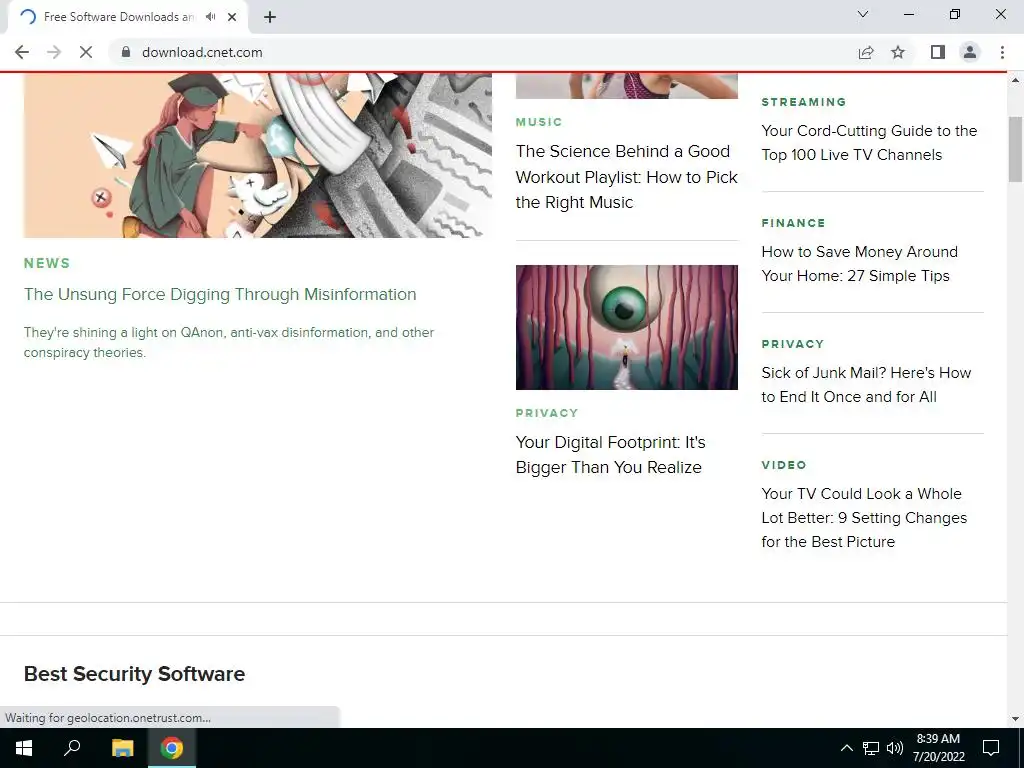
Task: Open the Chrome profile avatar menu
Action: click(970, 52)
